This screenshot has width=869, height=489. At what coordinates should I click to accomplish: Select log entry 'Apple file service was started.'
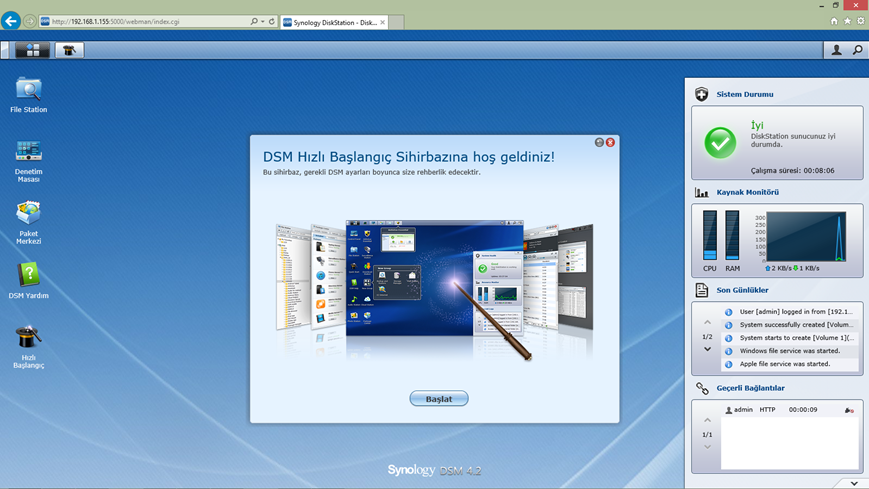coord(790,364)
